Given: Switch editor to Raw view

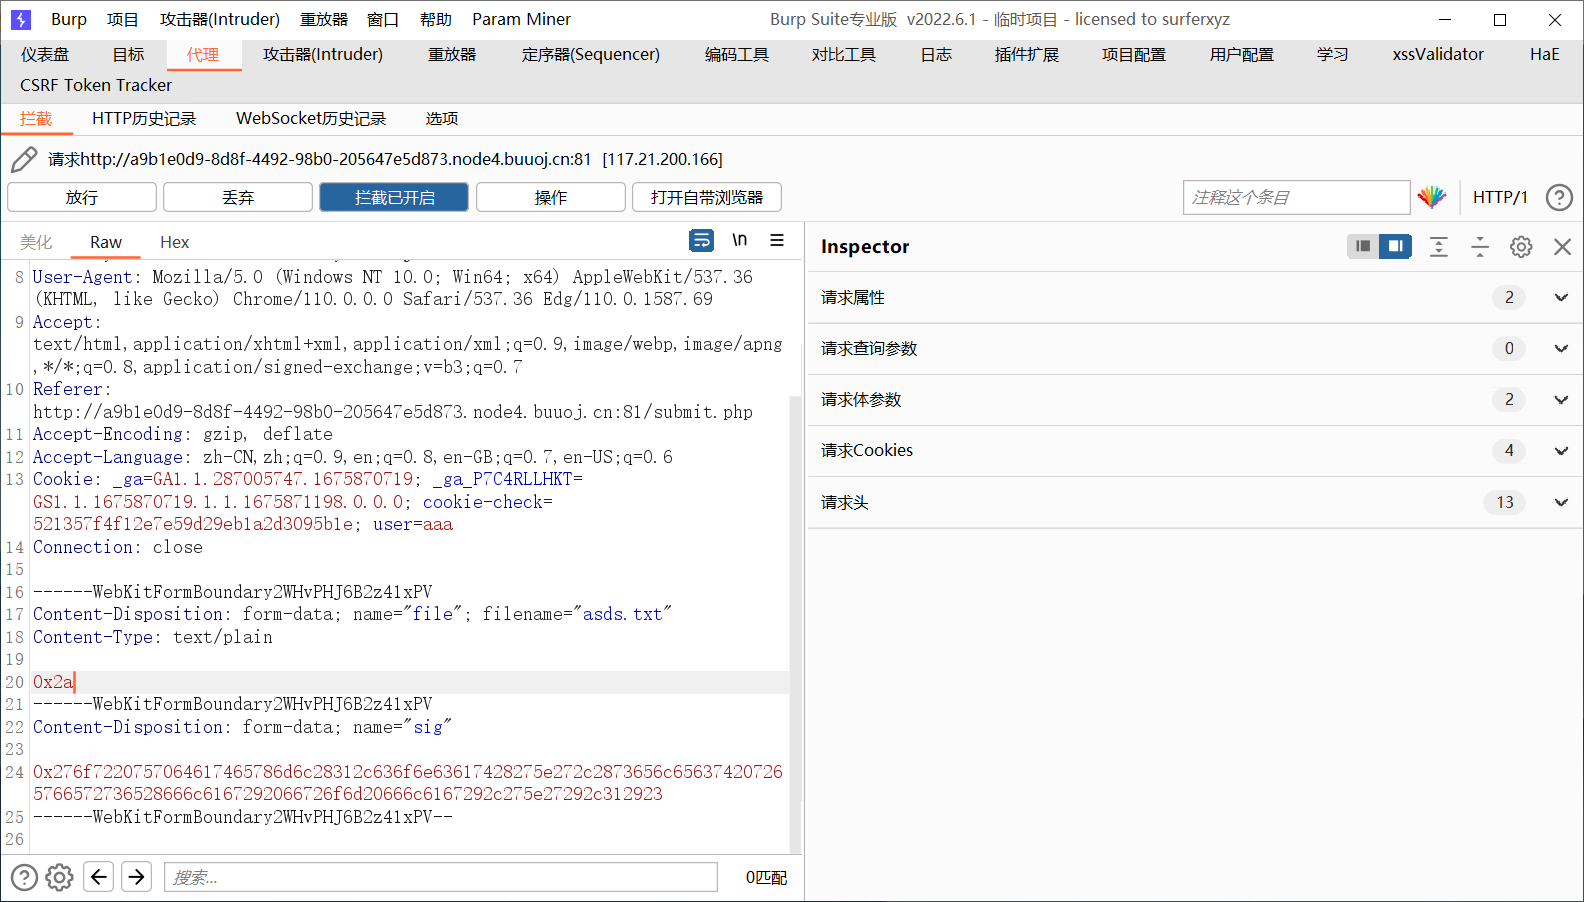Looking at the screenshot, I should pos(106,242).
